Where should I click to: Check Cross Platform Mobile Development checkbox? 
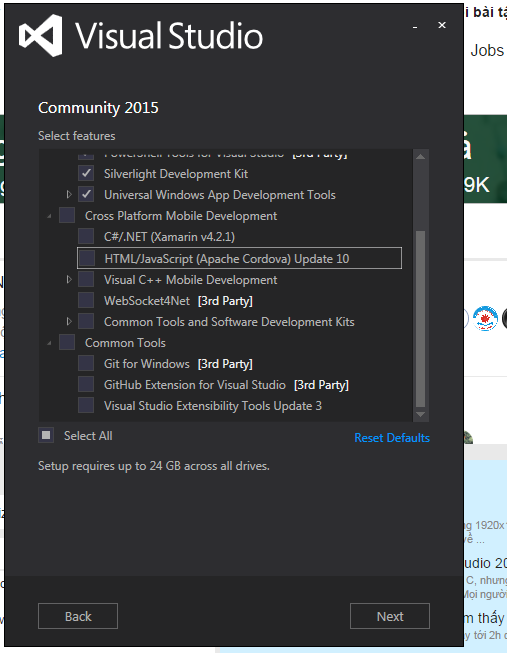click(67, 215)
